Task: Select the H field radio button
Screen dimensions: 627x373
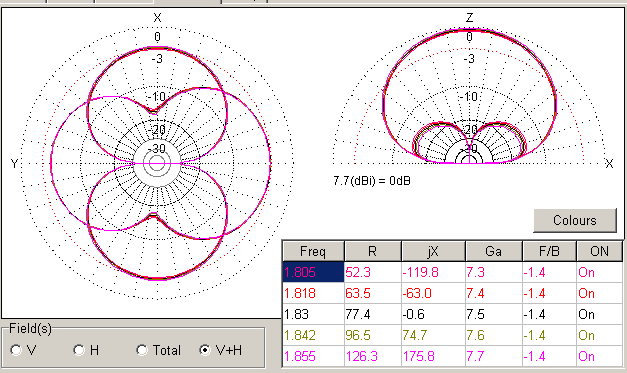Action: tap(79, 350)
